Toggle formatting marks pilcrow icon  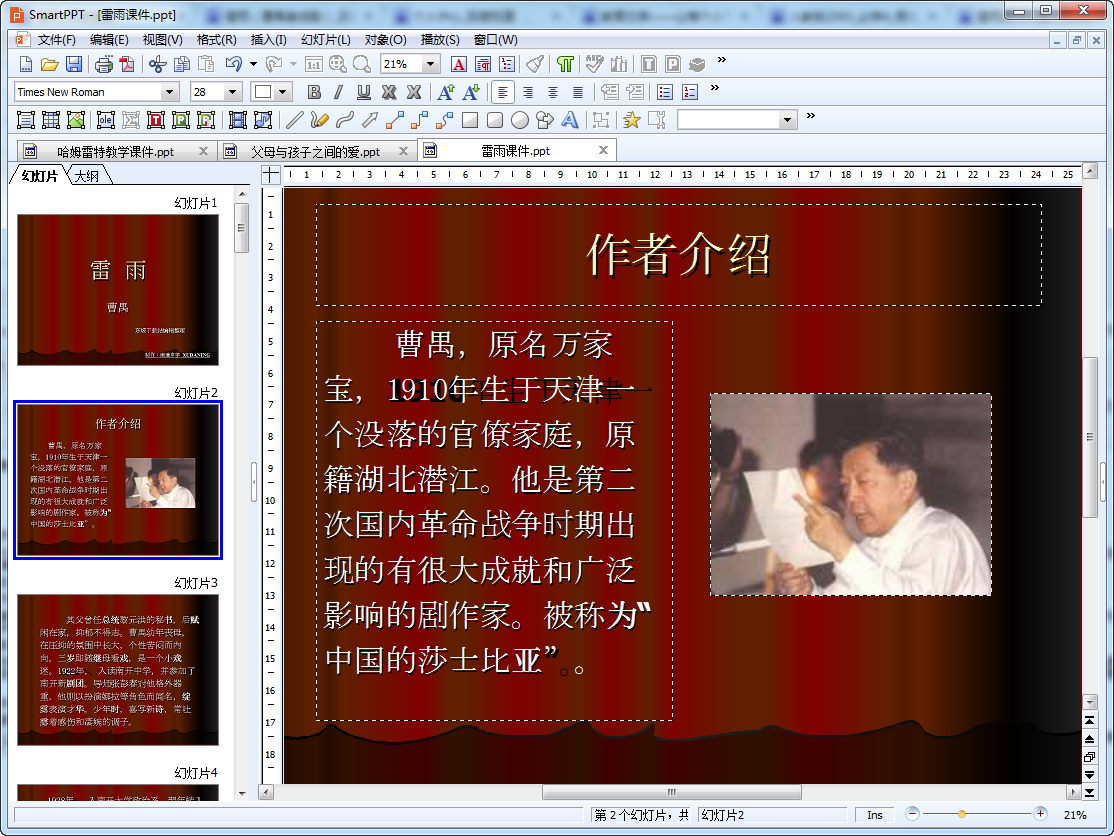[565, 65]
